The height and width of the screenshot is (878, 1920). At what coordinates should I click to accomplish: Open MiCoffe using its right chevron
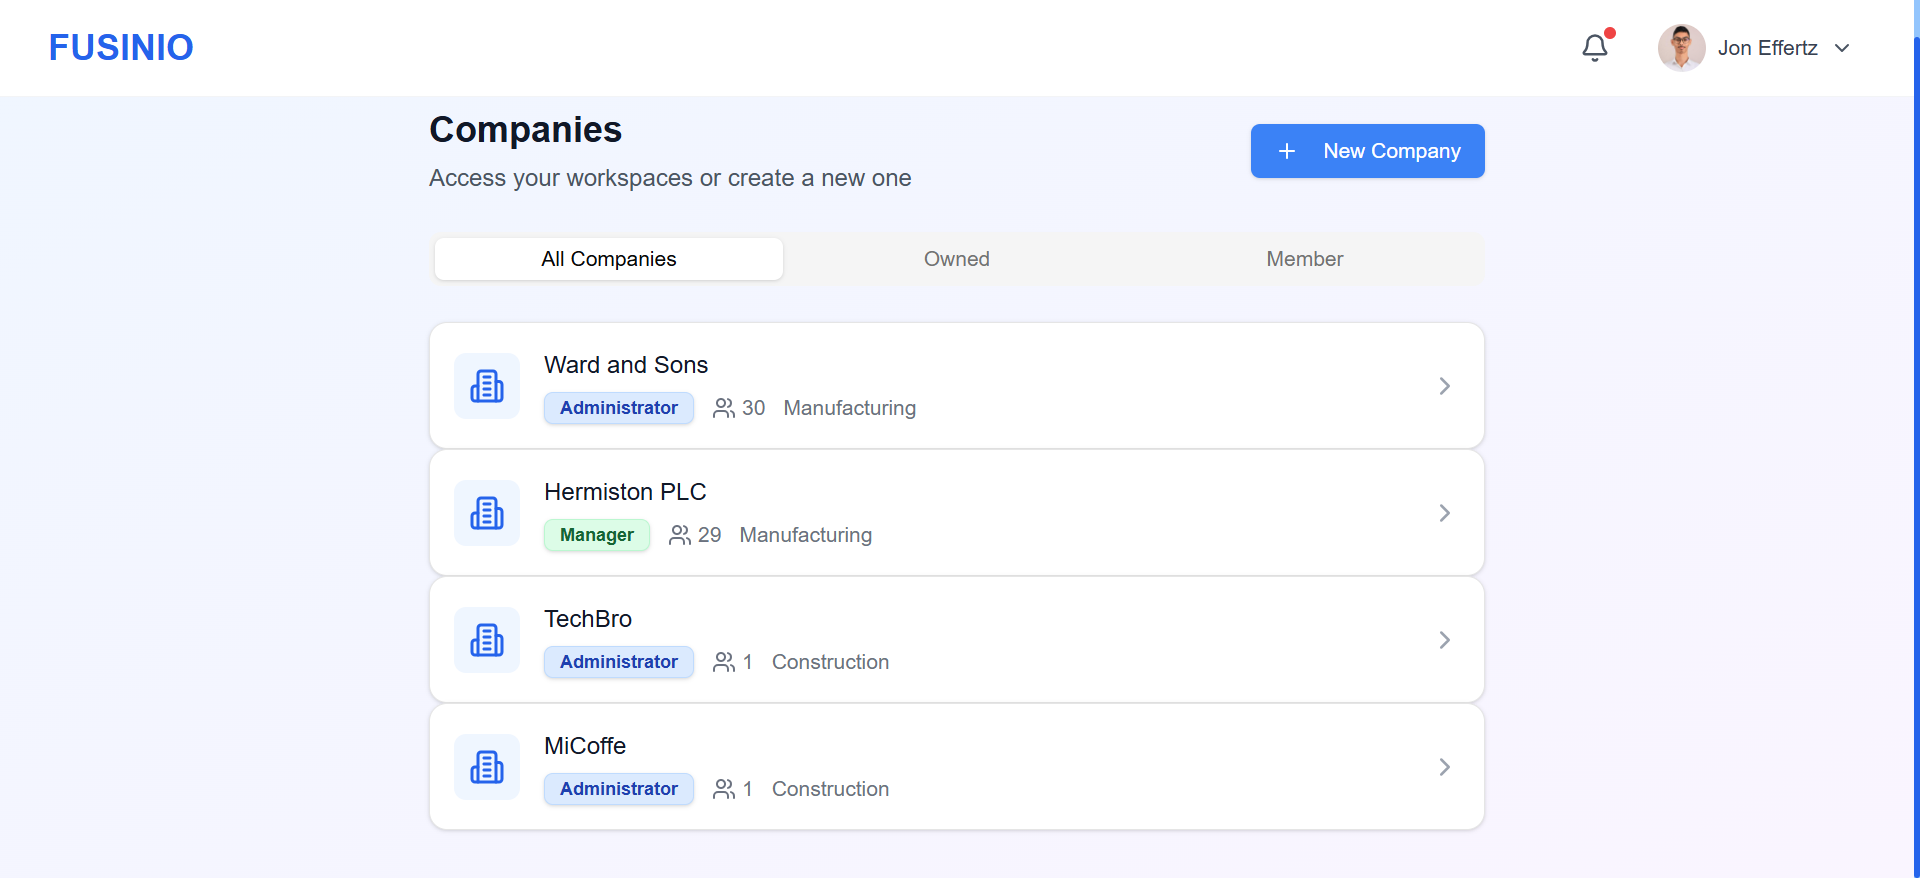point(1444,767)
